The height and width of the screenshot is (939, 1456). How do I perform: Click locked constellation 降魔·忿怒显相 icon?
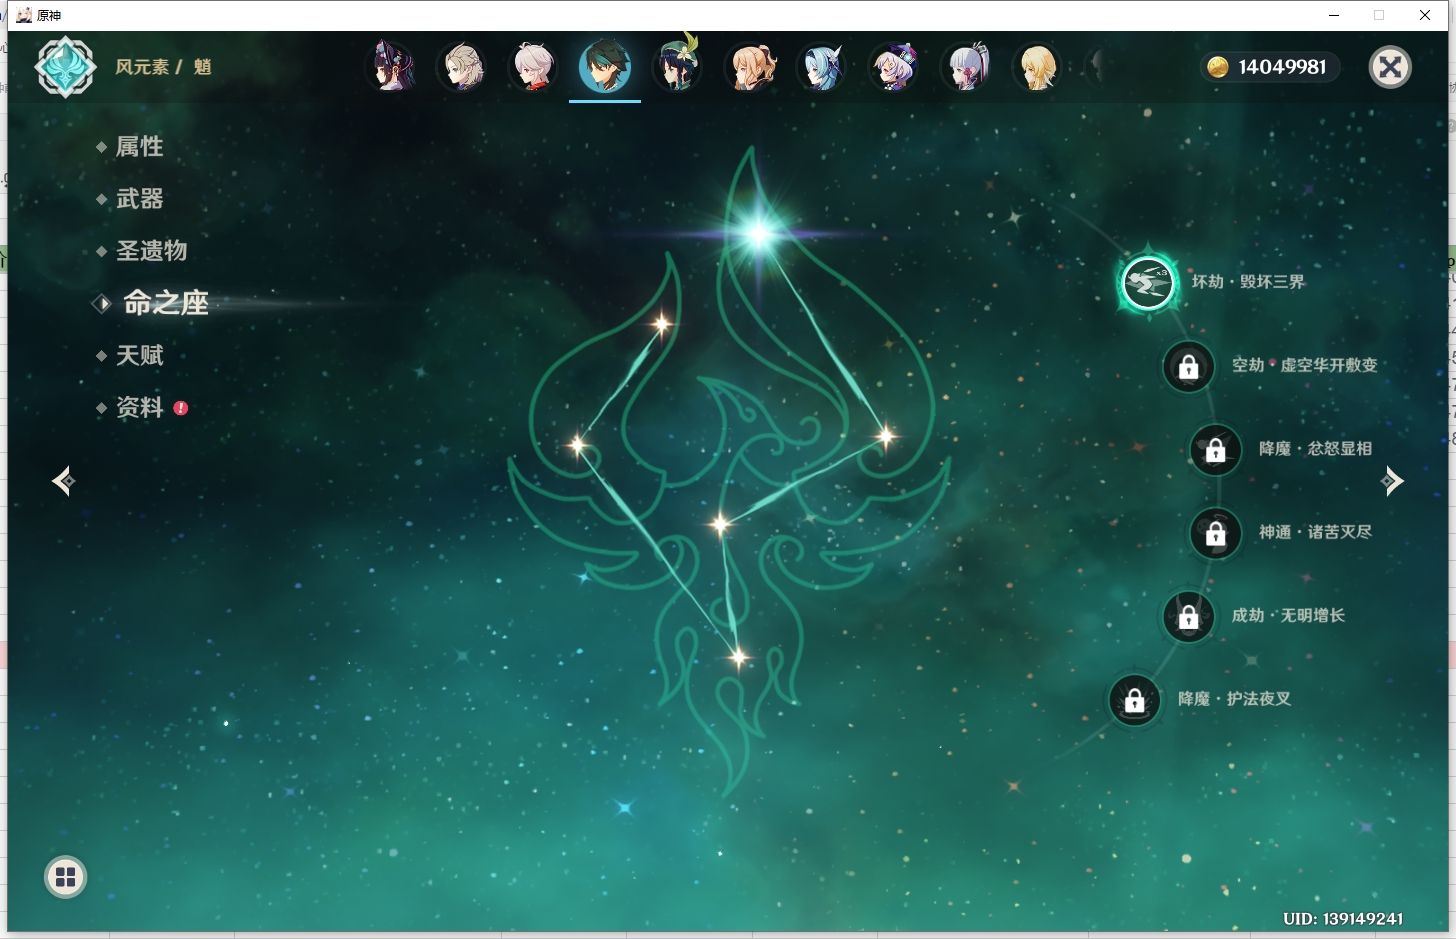point(1215,450)
